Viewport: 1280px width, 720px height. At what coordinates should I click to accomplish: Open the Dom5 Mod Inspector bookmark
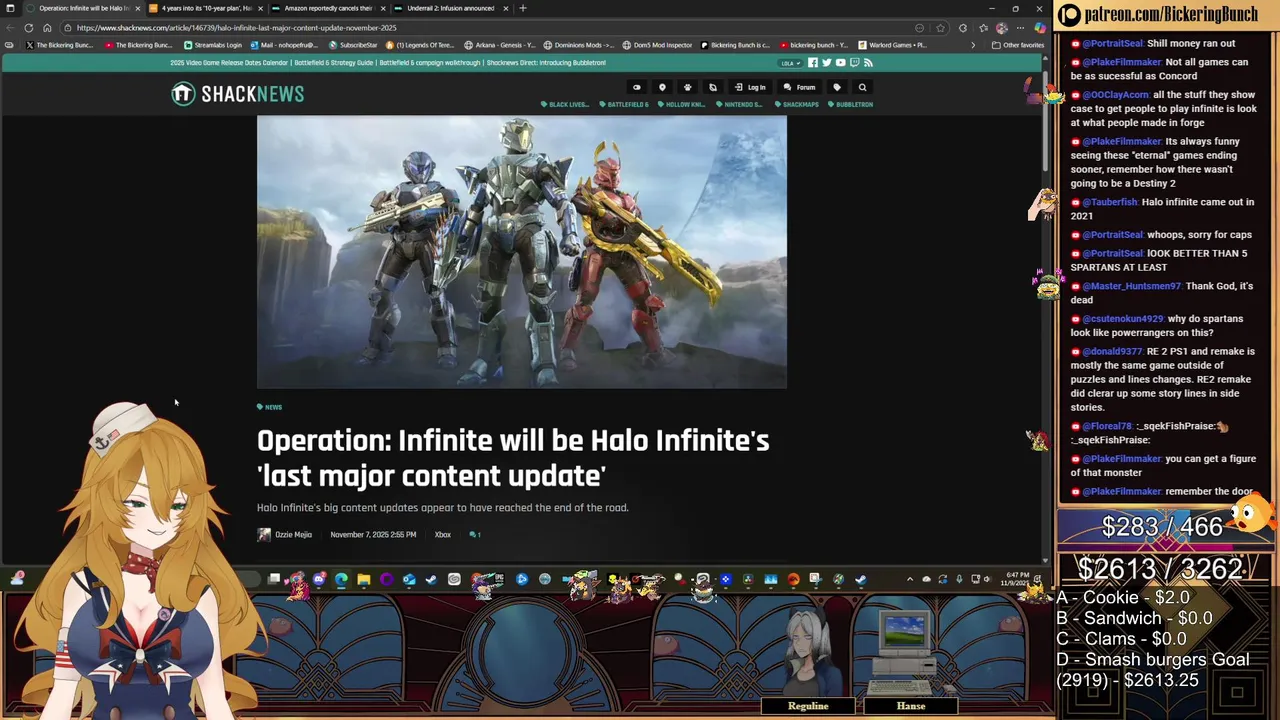click(x=656, y=45)
